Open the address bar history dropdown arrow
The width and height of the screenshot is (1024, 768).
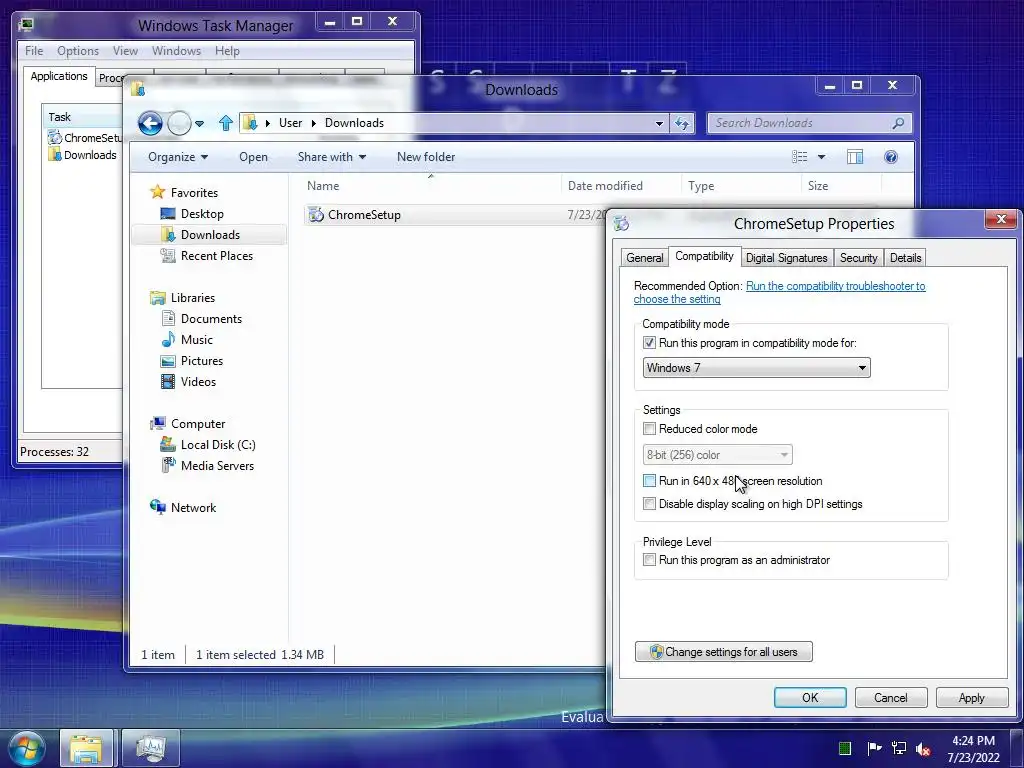pyautogui.click(x=659, y=123)
